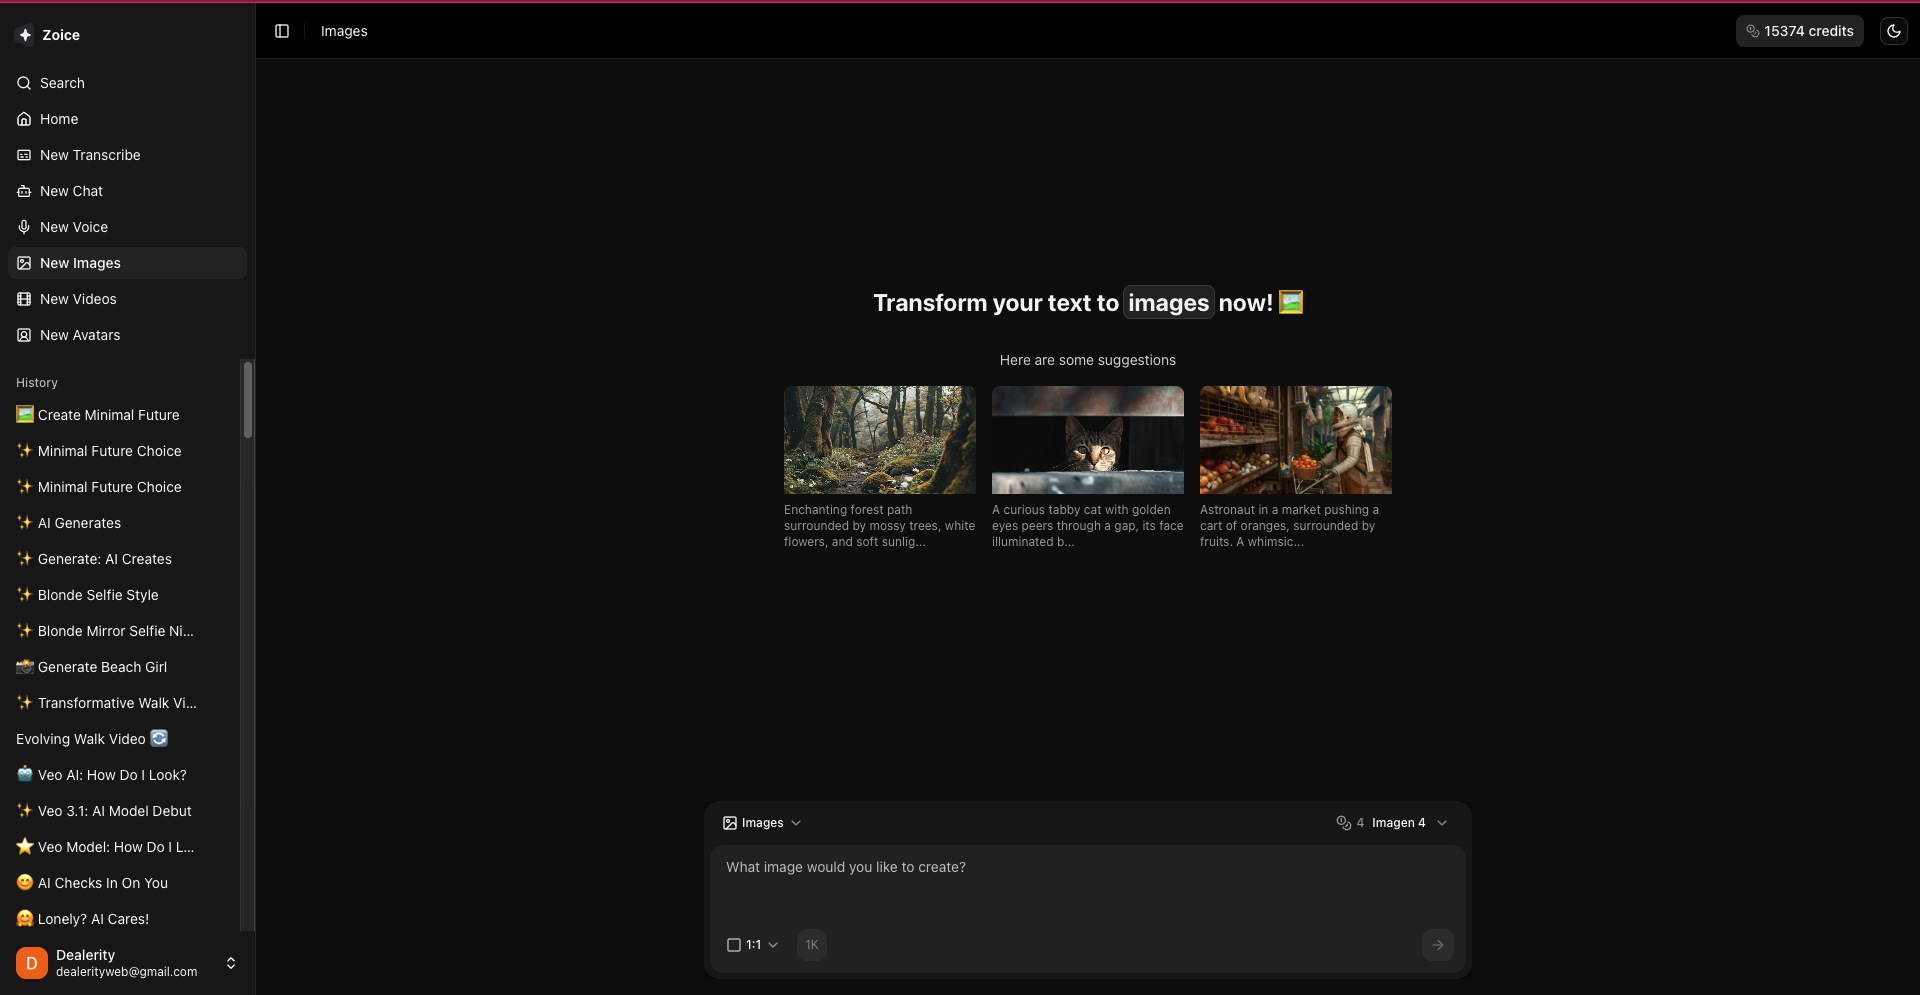Open New Transcribe from sidebar
This screenshot has height=995, width=1920.
(90, 155)
